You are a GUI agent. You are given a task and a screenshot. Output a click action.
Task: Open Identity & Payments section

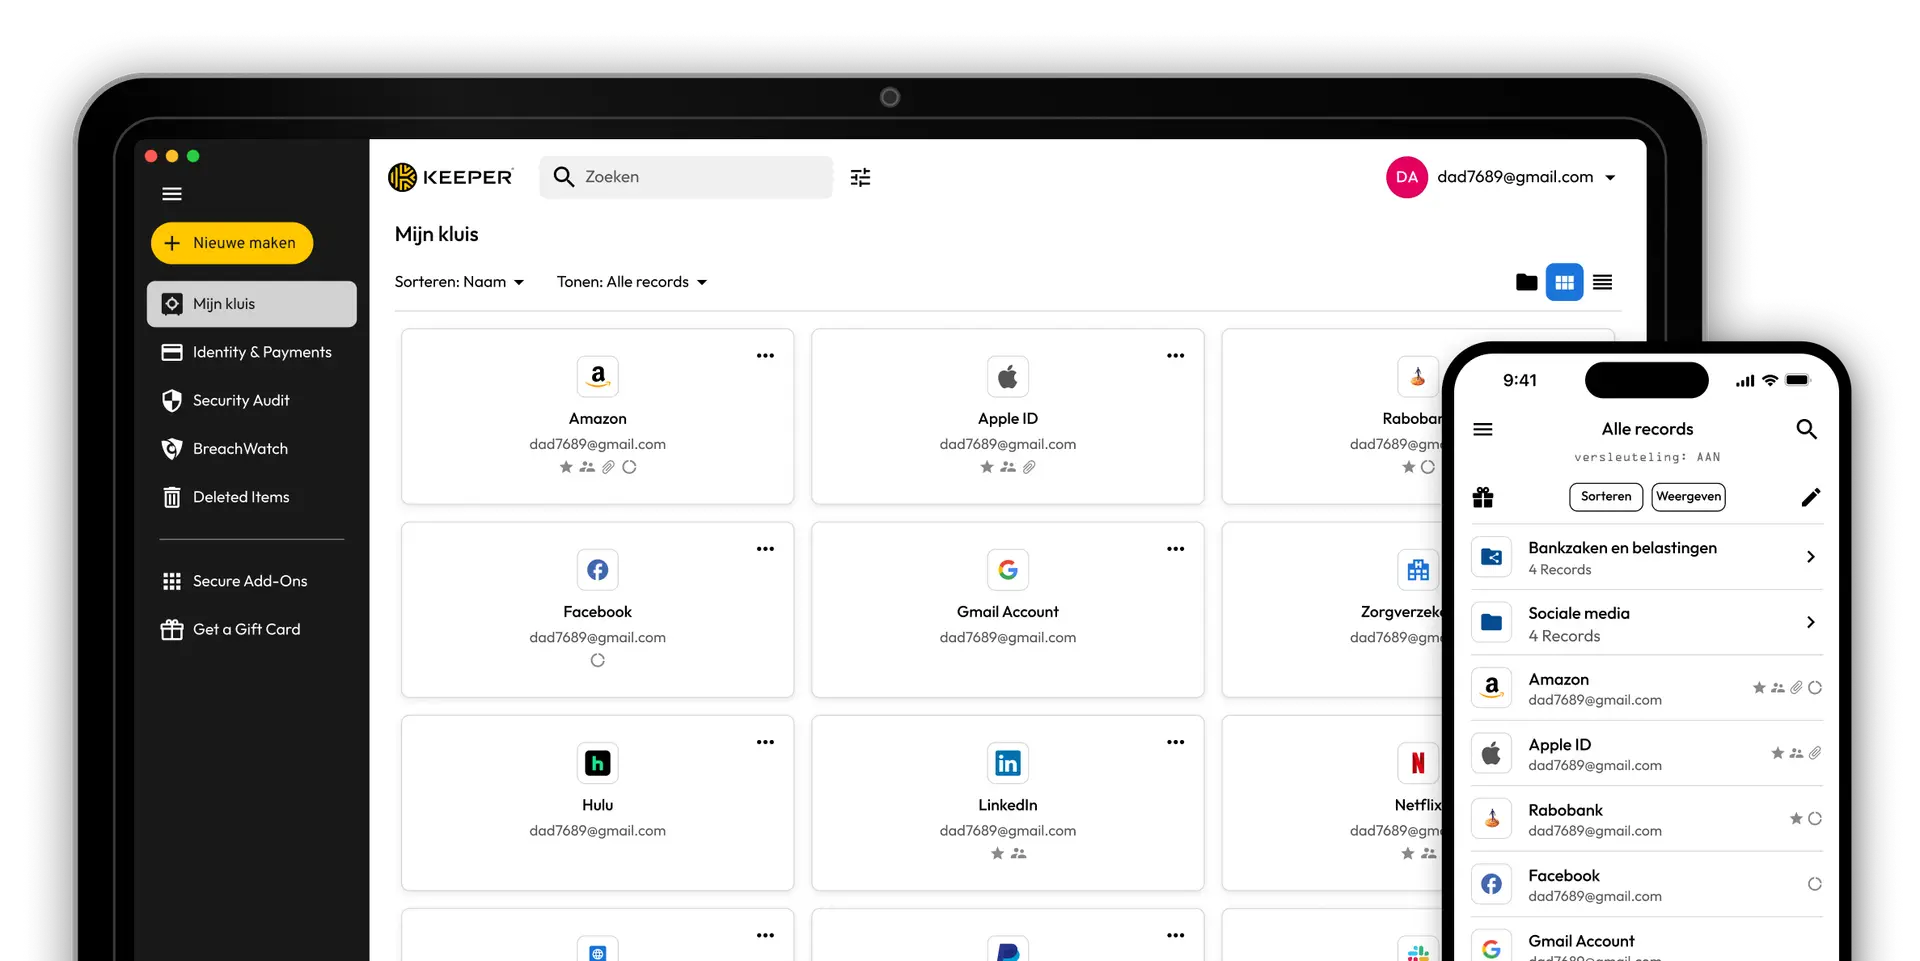[x=247, y=352]
